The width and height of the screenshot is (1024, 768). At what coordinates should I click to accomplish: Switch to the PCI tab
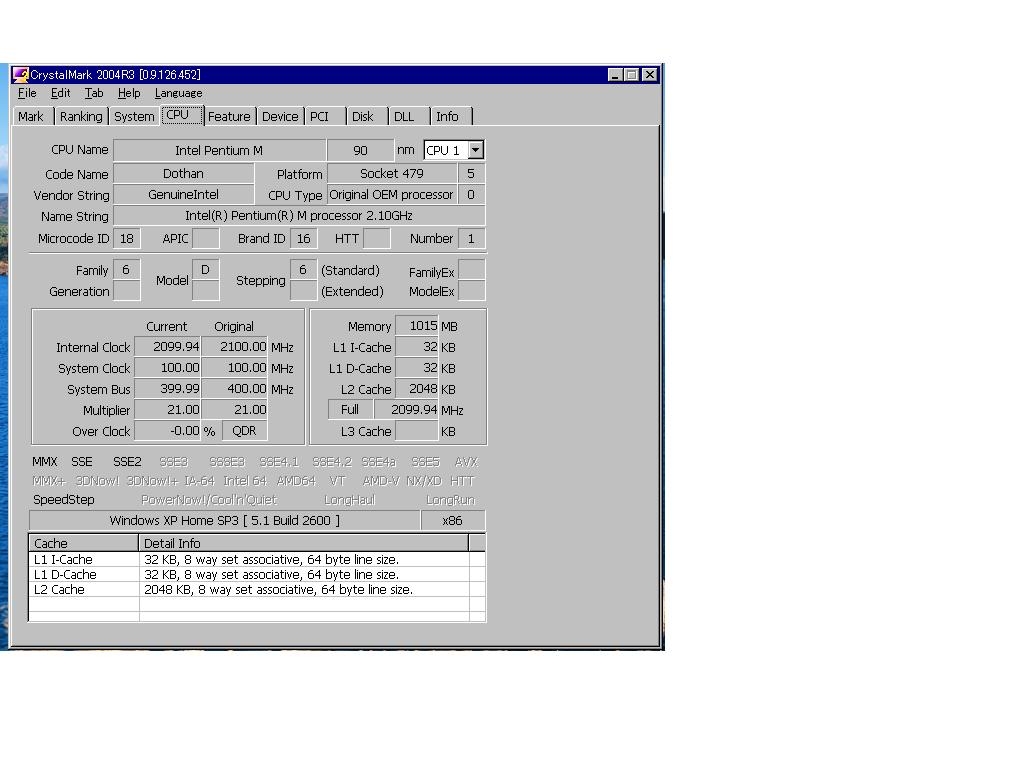pos(324,116)
